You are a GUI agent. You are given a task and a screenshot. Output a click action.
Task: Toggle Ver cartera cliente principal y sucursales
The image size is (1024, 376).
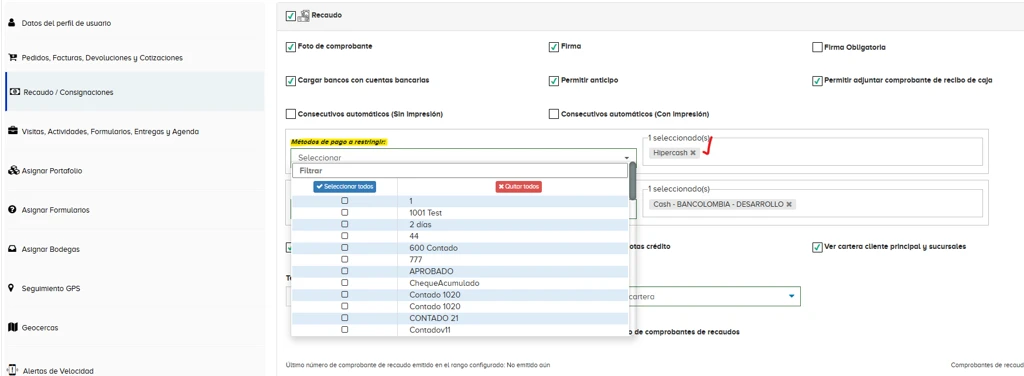(817, 247)
